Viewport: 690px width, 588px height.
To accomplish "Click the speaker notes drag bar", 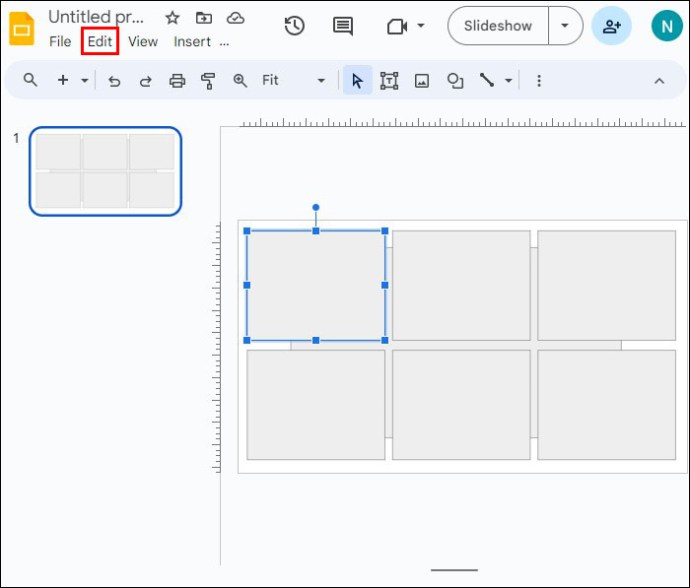I will [454, 570].
